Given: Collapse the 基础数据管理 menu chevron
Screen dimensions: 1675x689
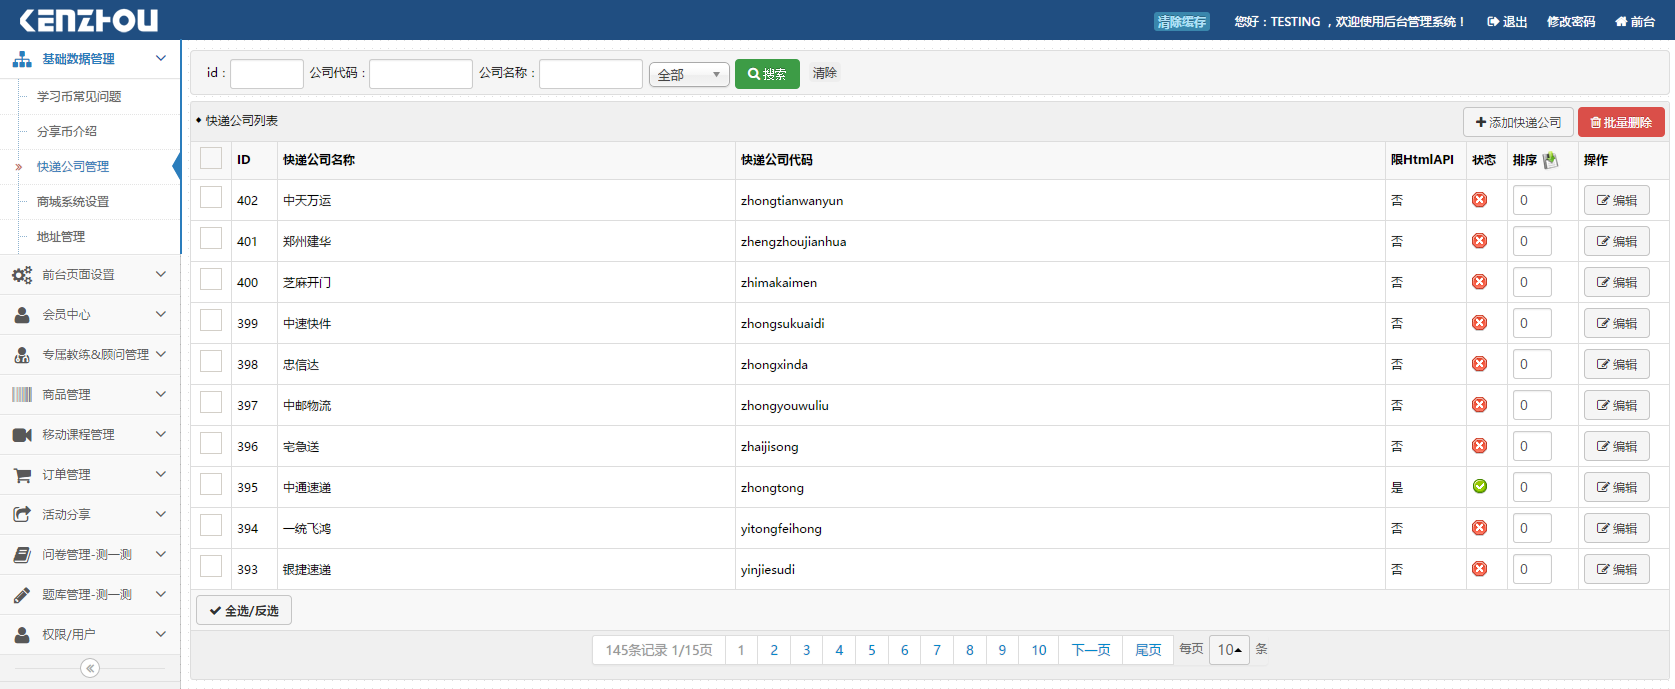Looking at the screenshot, I should click(x=161, y=59).
